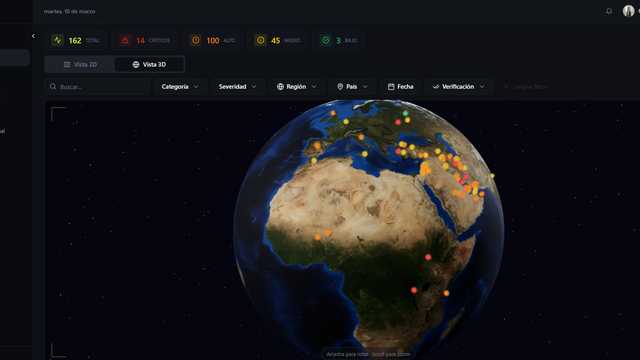Focus the Buscar search field
This screenshot has width=640, height=360.
[98, 87]
